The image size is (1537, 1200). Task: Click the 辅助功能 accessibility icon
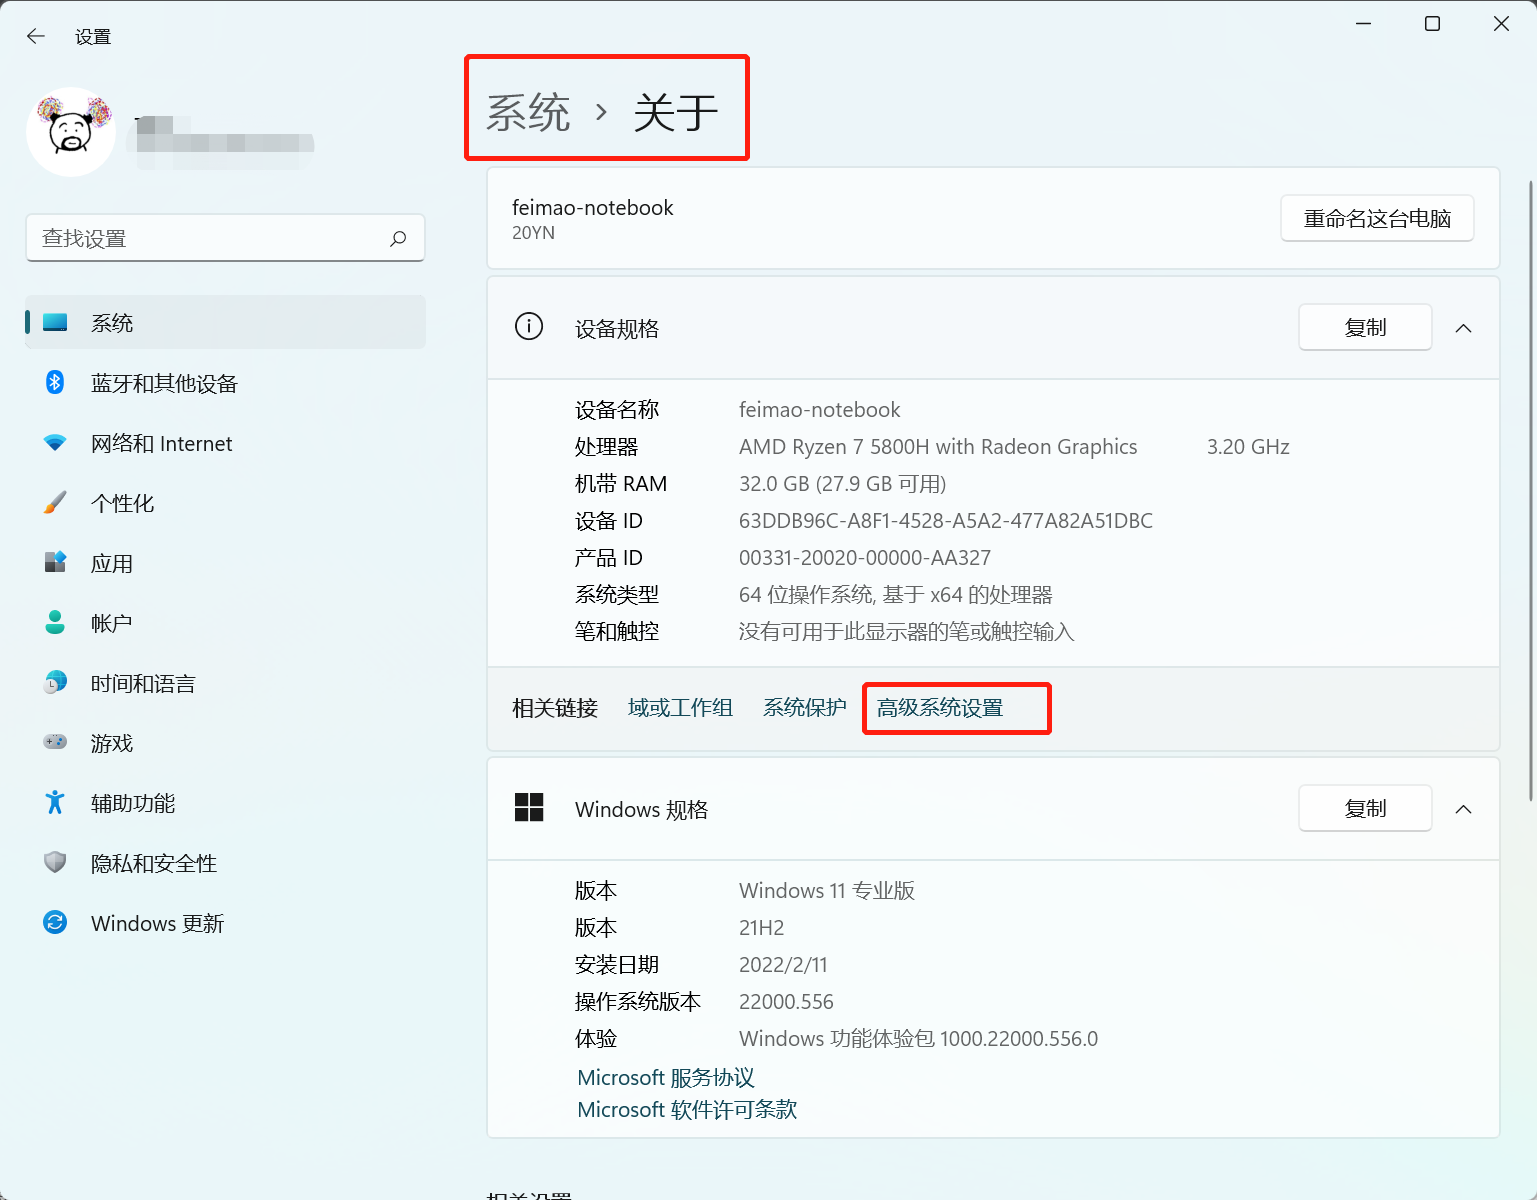[x=55, y=802]
